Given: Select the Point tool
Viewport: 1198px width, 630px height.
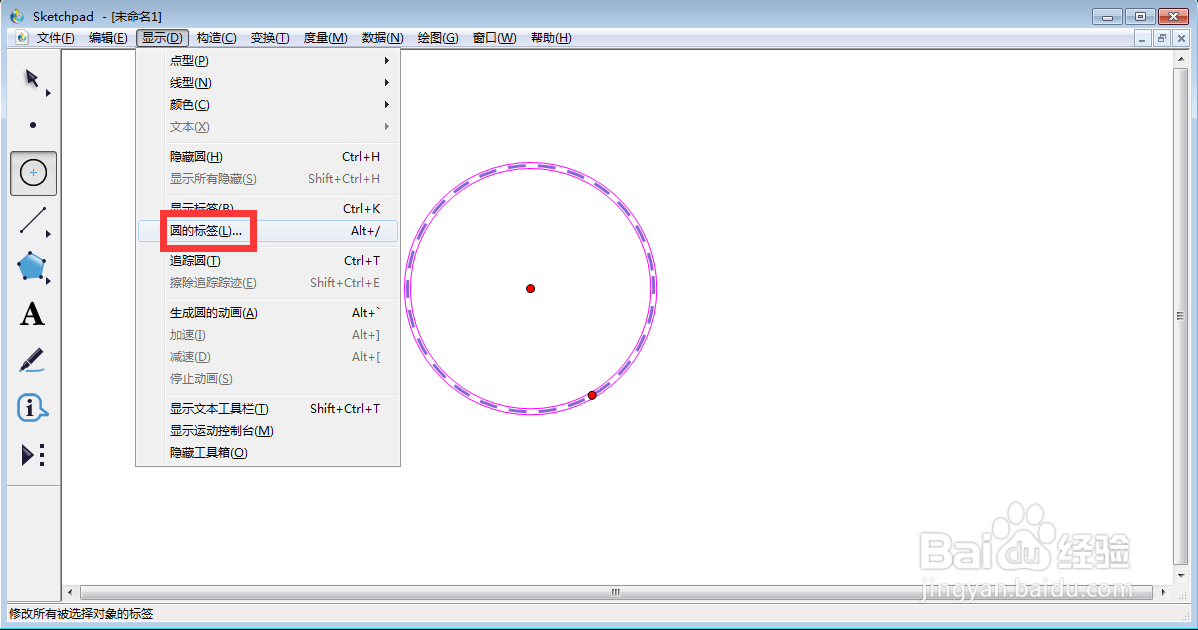Looking at the screenshot, I should point(33,125).
